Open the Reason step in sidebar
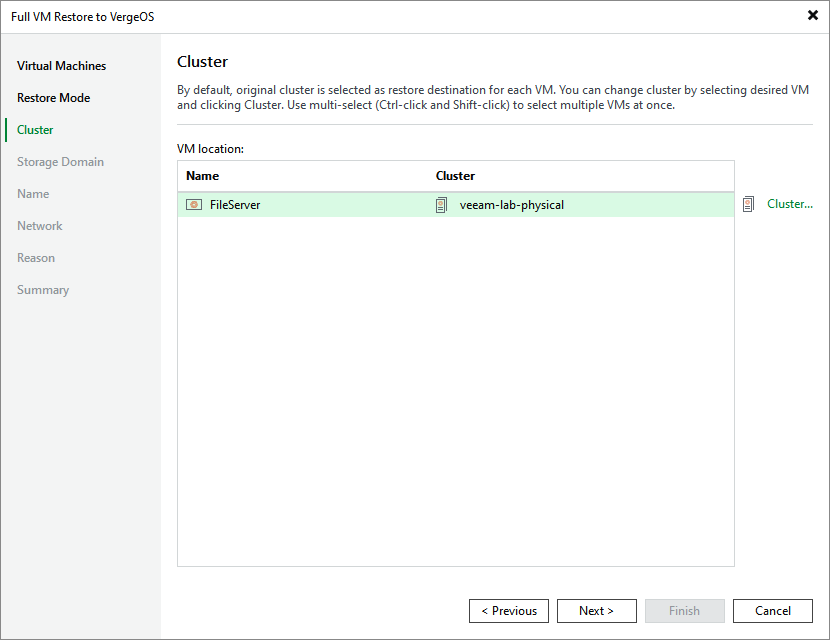Viewport: 830px width, 640px height. click(x=36, y=258)
